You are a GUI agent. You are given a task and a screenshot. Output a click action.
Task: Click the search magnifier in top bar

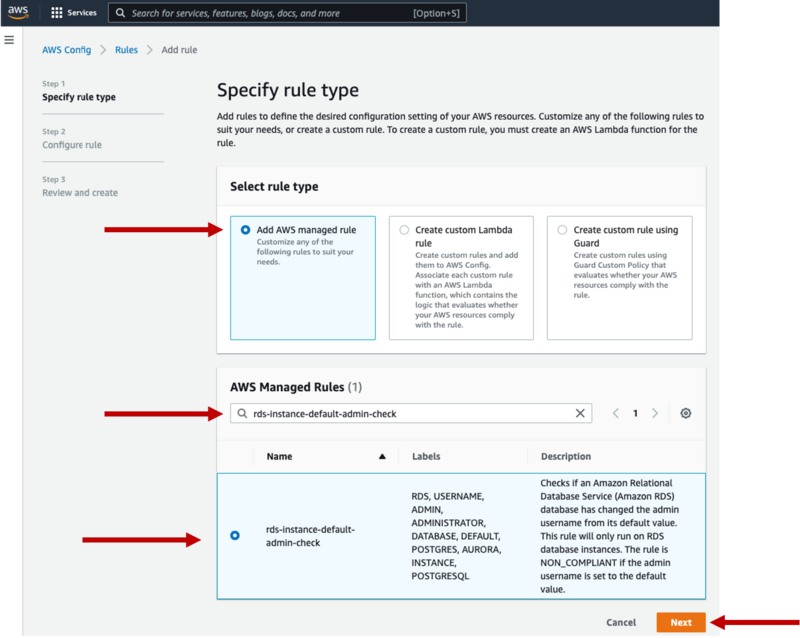(120, 13)
